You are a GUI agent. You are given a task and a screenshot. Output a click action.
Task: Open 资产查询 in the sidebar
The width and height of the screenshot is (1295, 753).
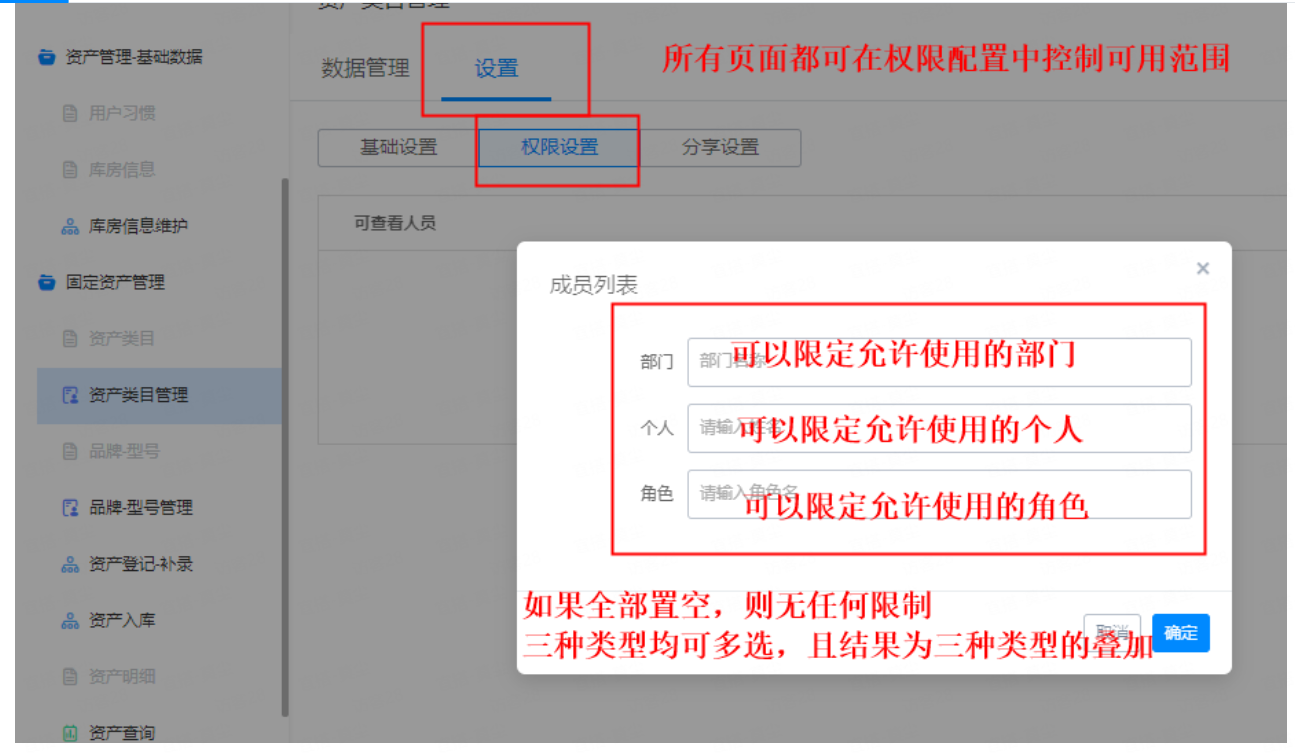point(122,734)
